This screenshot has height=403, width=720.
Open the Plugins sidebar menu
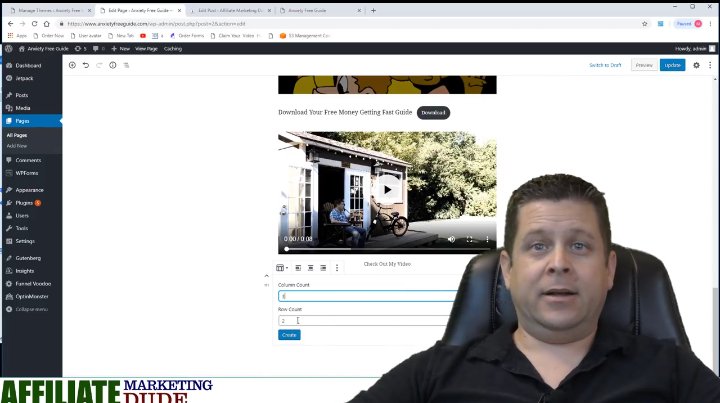(x=24, y=203)
